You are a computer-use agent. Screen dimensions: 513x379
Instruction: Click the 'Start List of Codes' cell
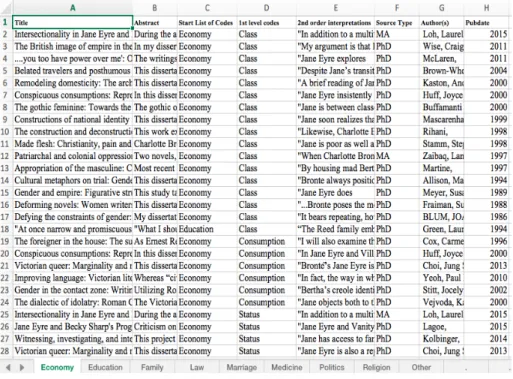[x=207, y=22]
